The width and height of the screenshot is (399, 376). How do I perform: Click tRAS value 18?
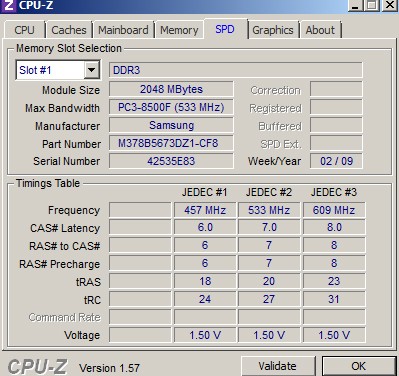click(205, 281)
